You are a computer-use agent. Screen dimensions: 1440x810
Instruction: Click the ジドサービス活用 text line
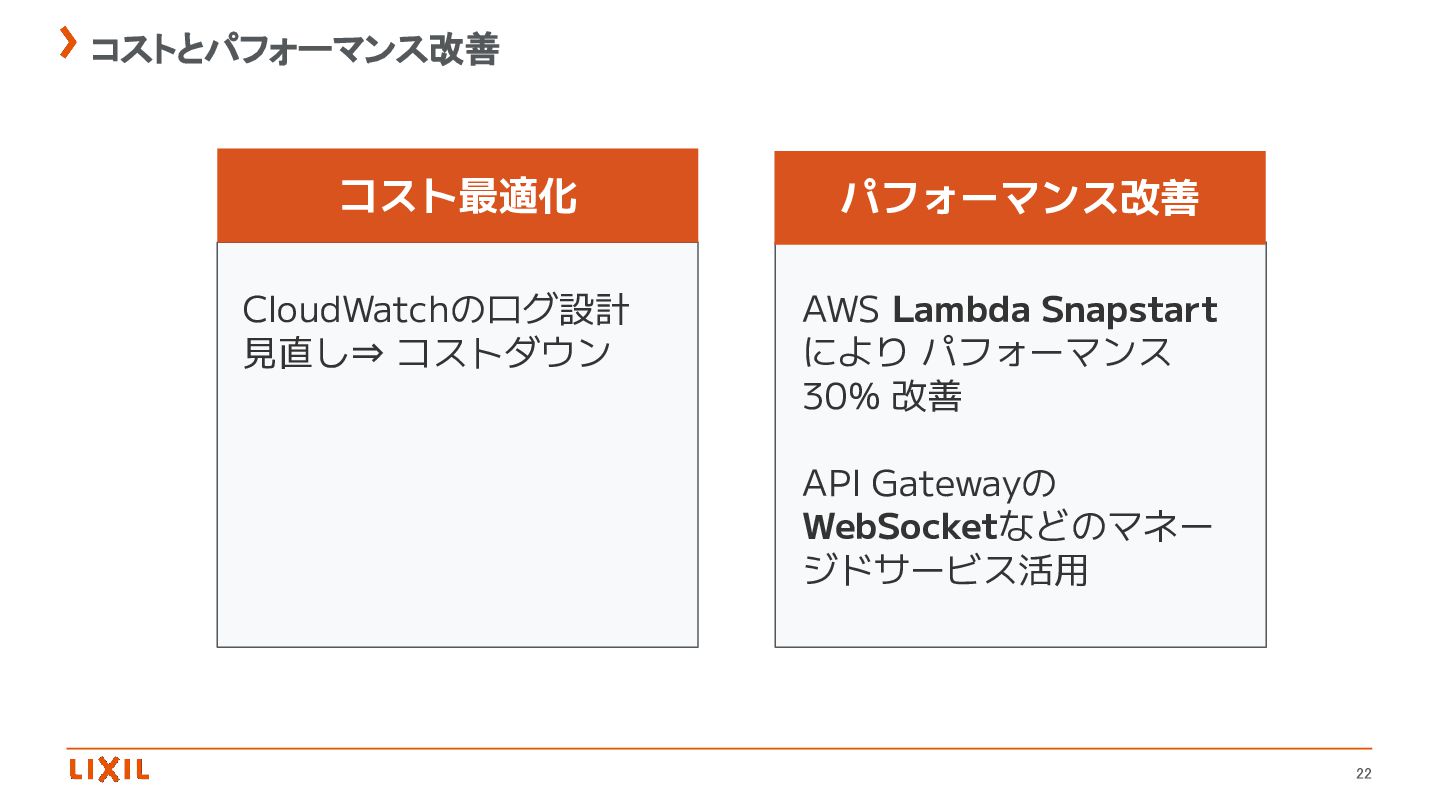pos(944,571)
